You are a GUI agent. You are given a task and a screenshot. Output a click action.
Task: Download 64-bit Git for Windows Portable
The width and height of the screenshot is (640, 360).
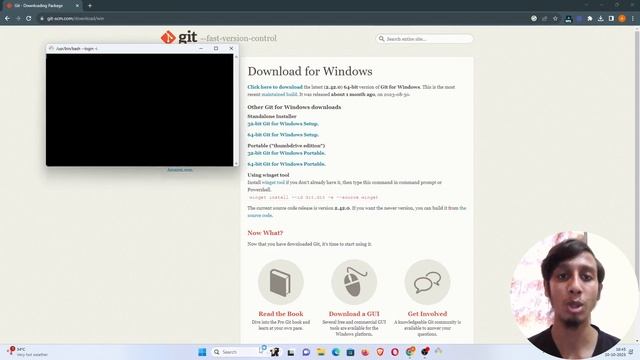coord(286,164)
